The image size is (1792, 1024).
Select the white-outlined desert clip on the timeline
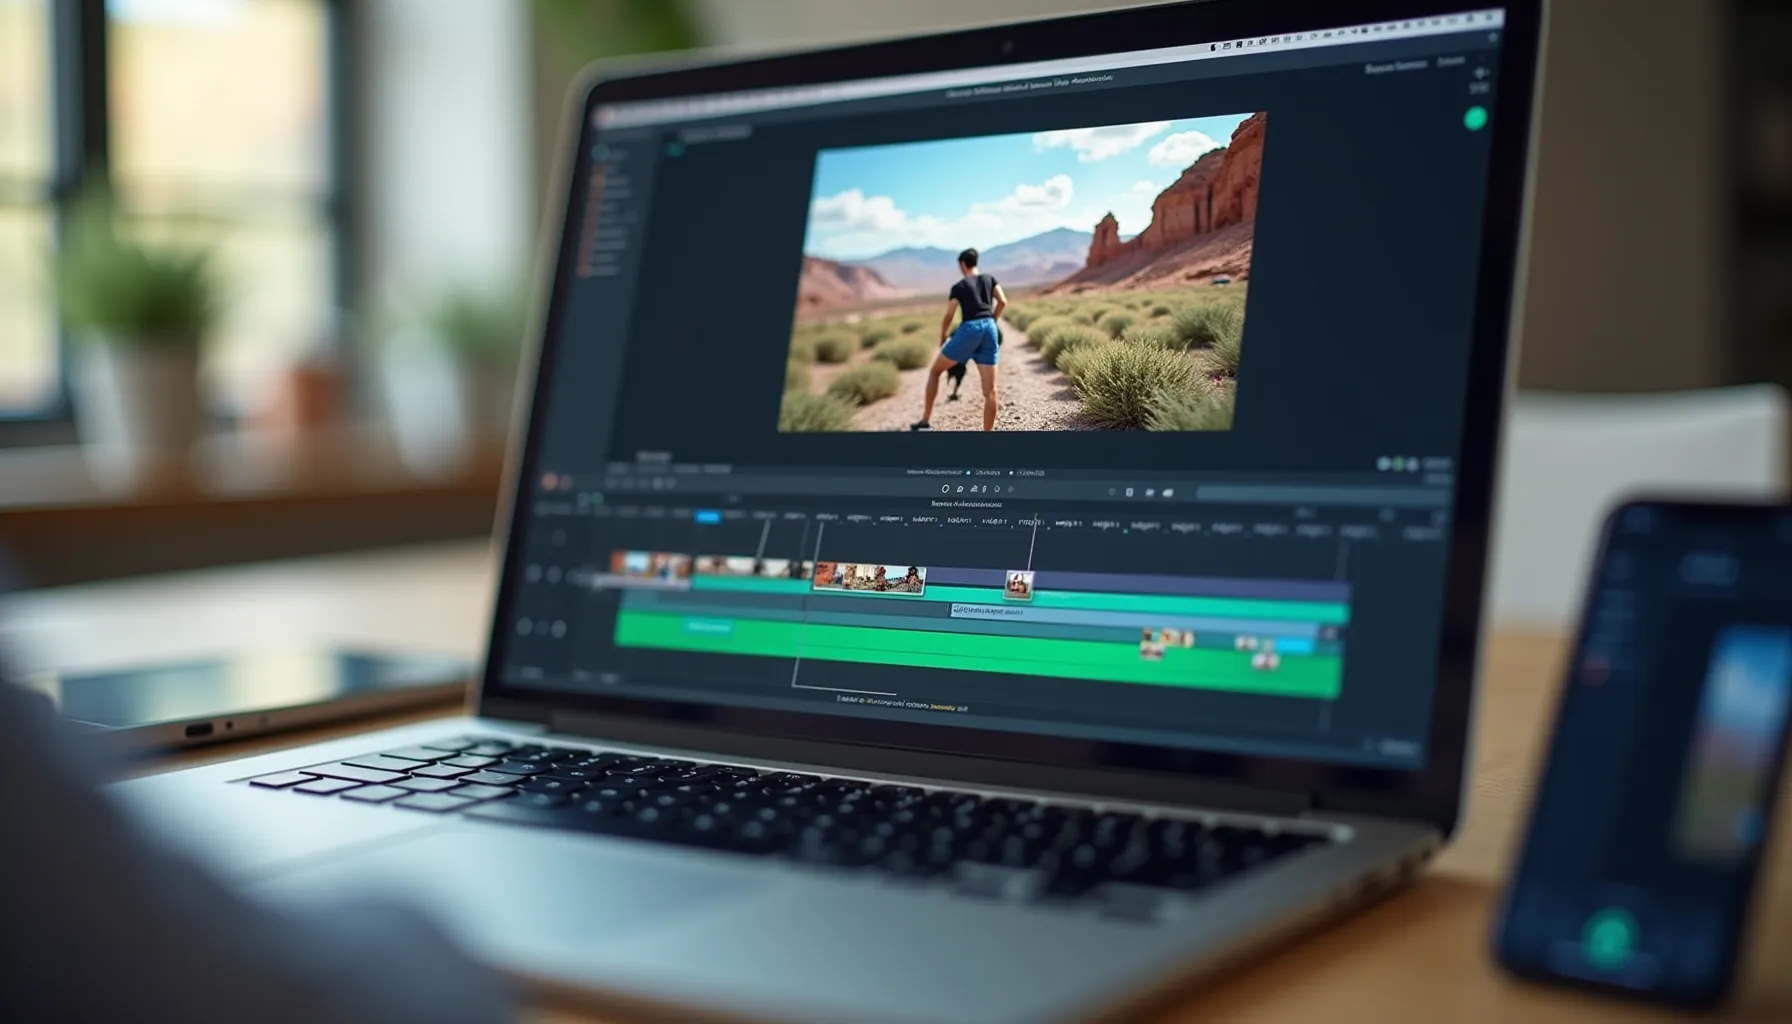click(x=868, y=578)
